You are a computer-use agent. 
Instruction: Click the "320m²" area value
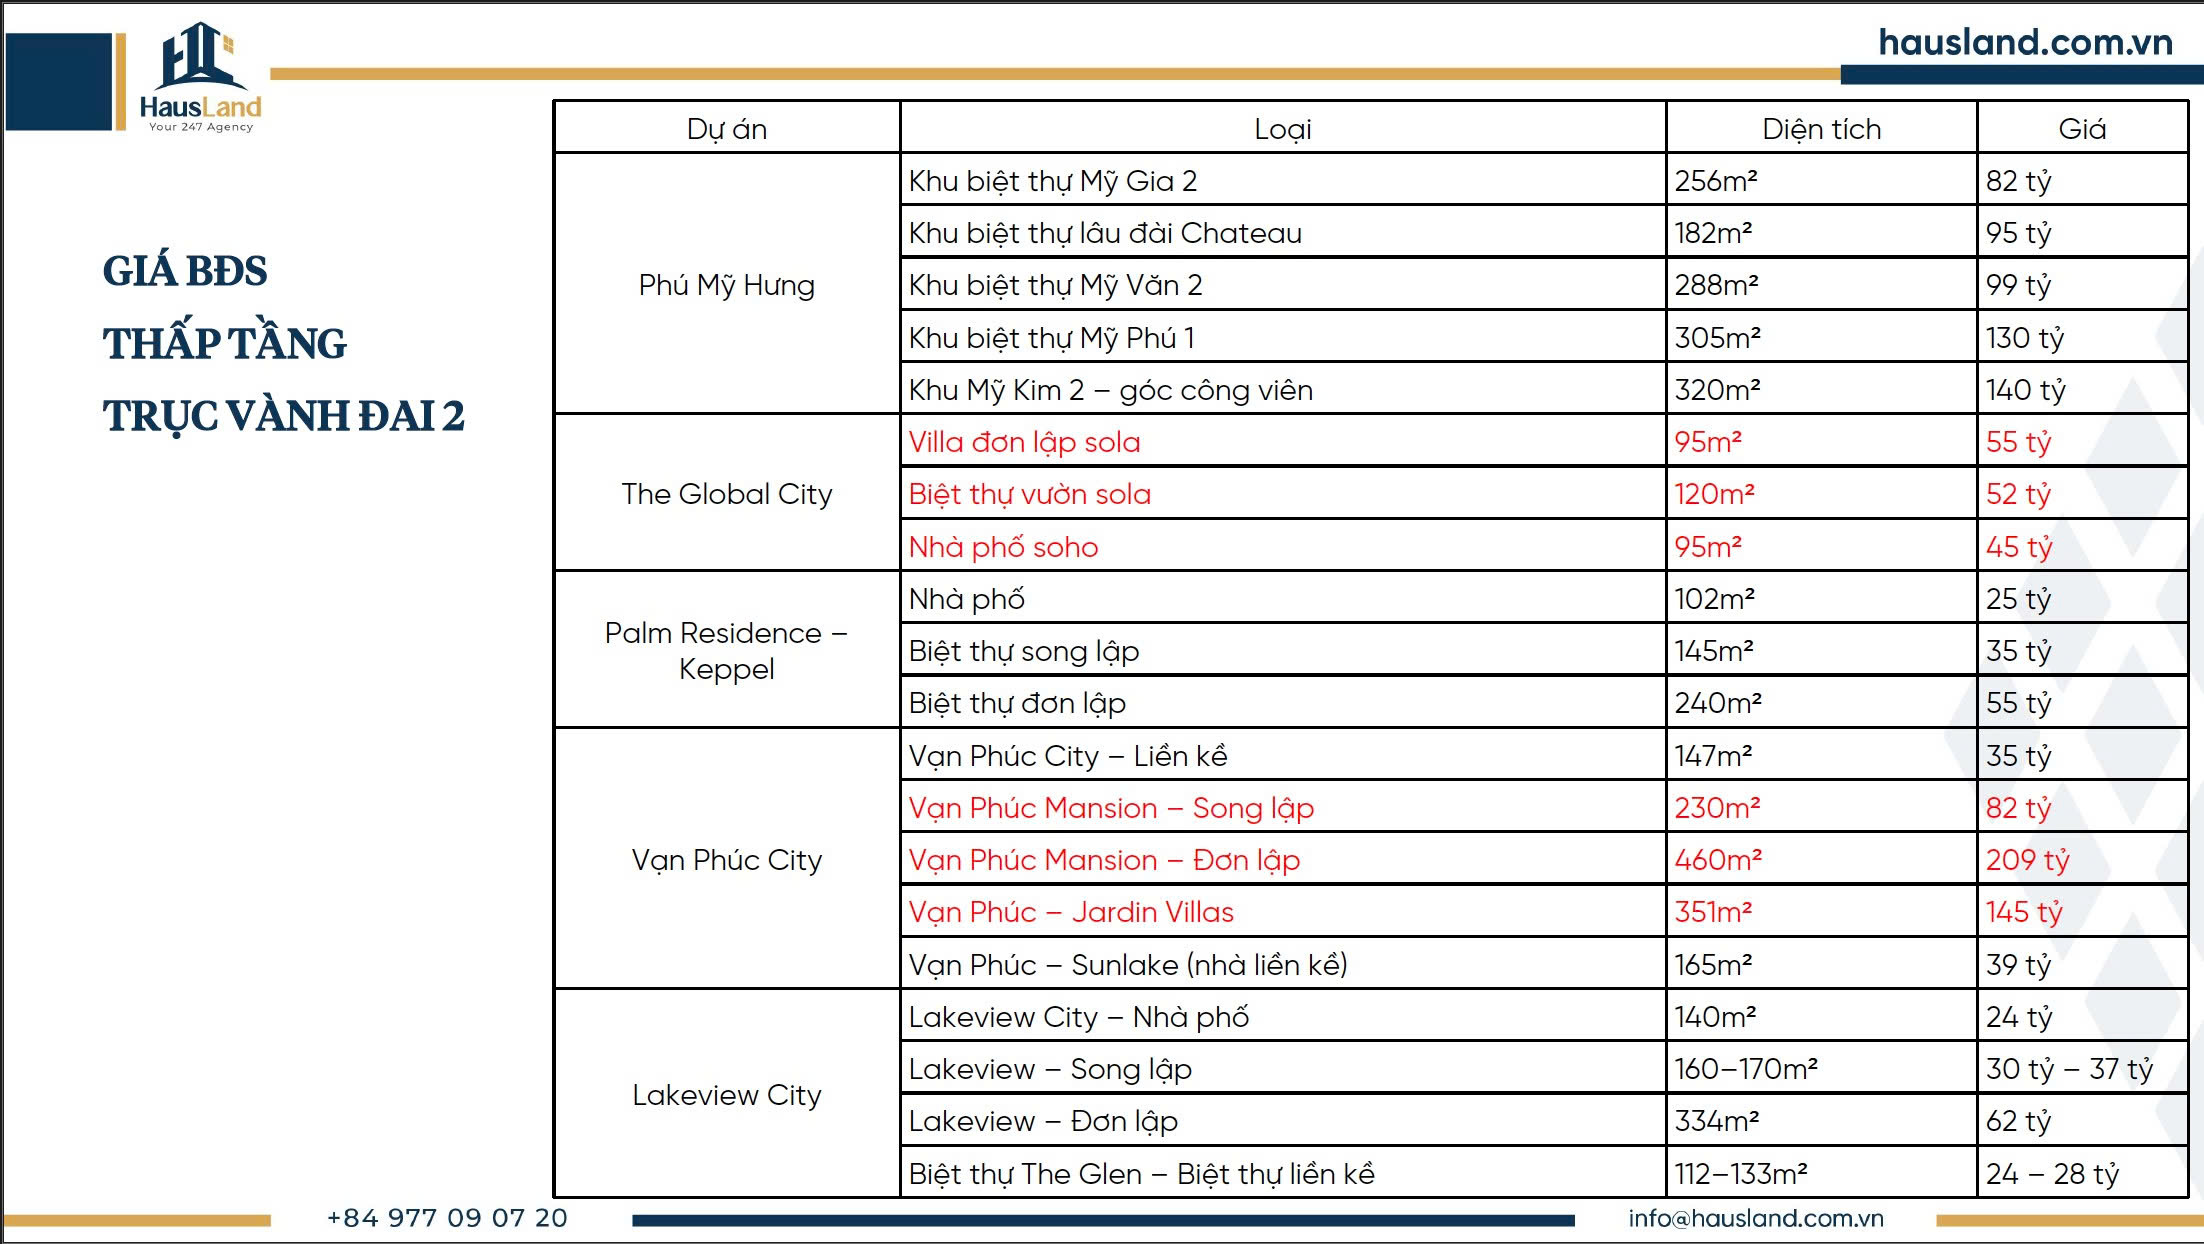pos(1717,390)
